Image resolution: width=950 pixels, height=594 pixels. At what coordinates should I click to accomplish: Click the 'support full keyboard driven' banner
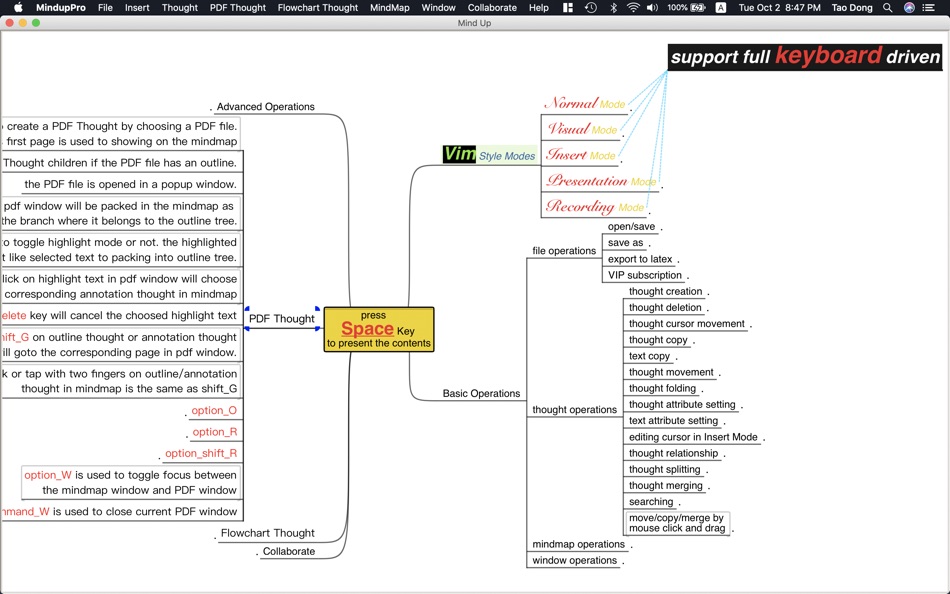pos(805,57)
